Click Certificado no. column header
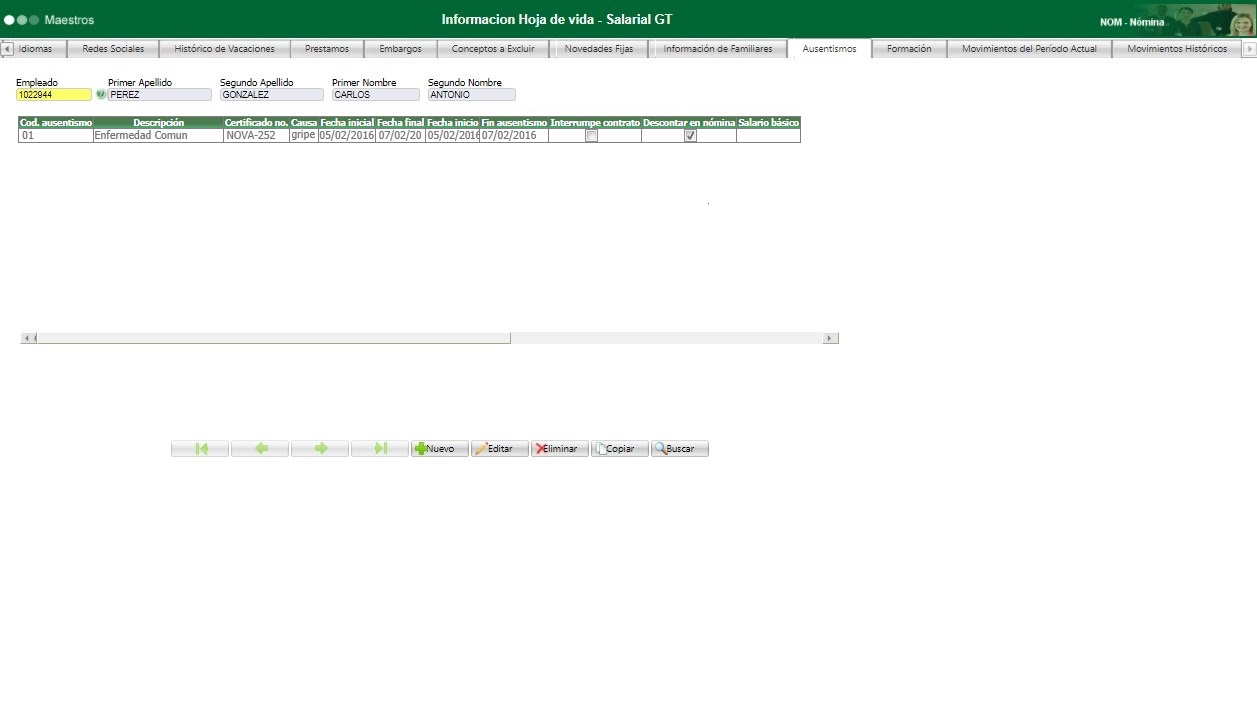Viewport: 1257px width, 704px height. point(256,122)
